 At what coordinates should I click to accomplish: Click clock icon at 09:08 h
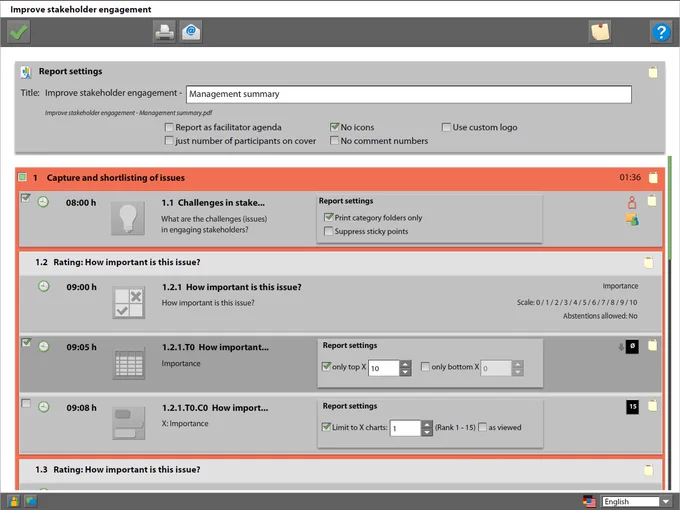point(43,407)
